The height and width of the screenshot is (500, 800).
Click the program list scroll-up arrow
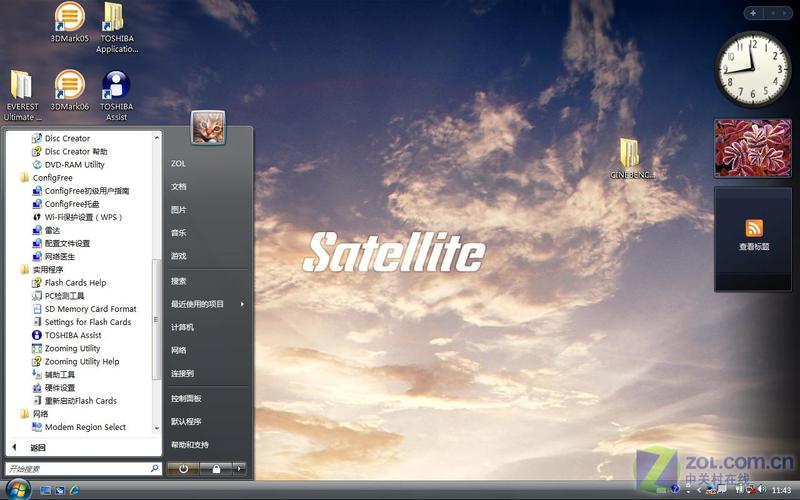[x=157, y=137]
